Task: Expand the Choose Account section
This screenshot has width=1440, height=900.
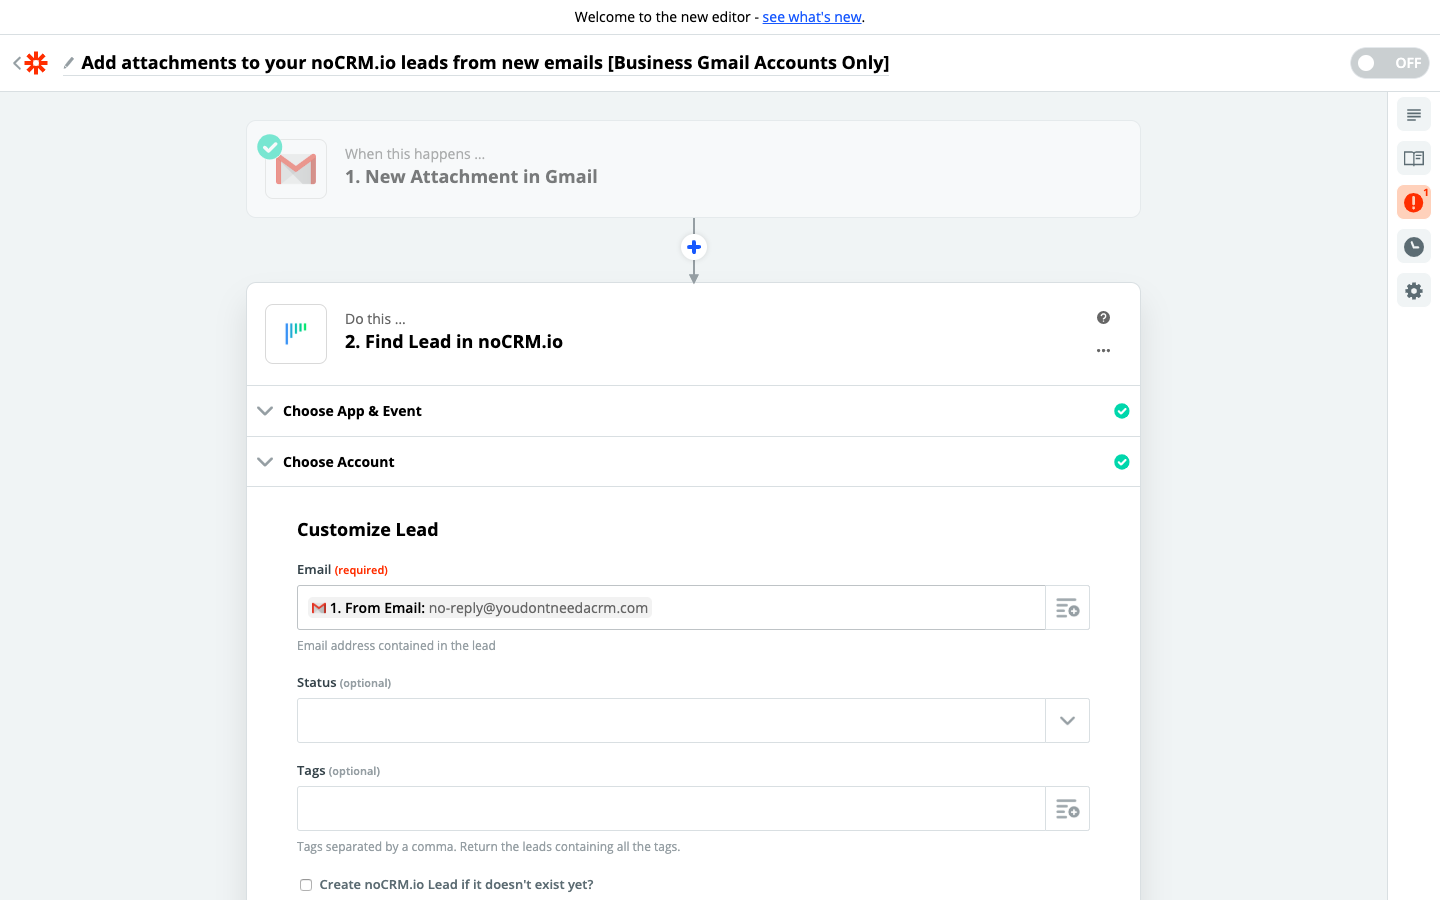Action: click(x=338, y=462)
